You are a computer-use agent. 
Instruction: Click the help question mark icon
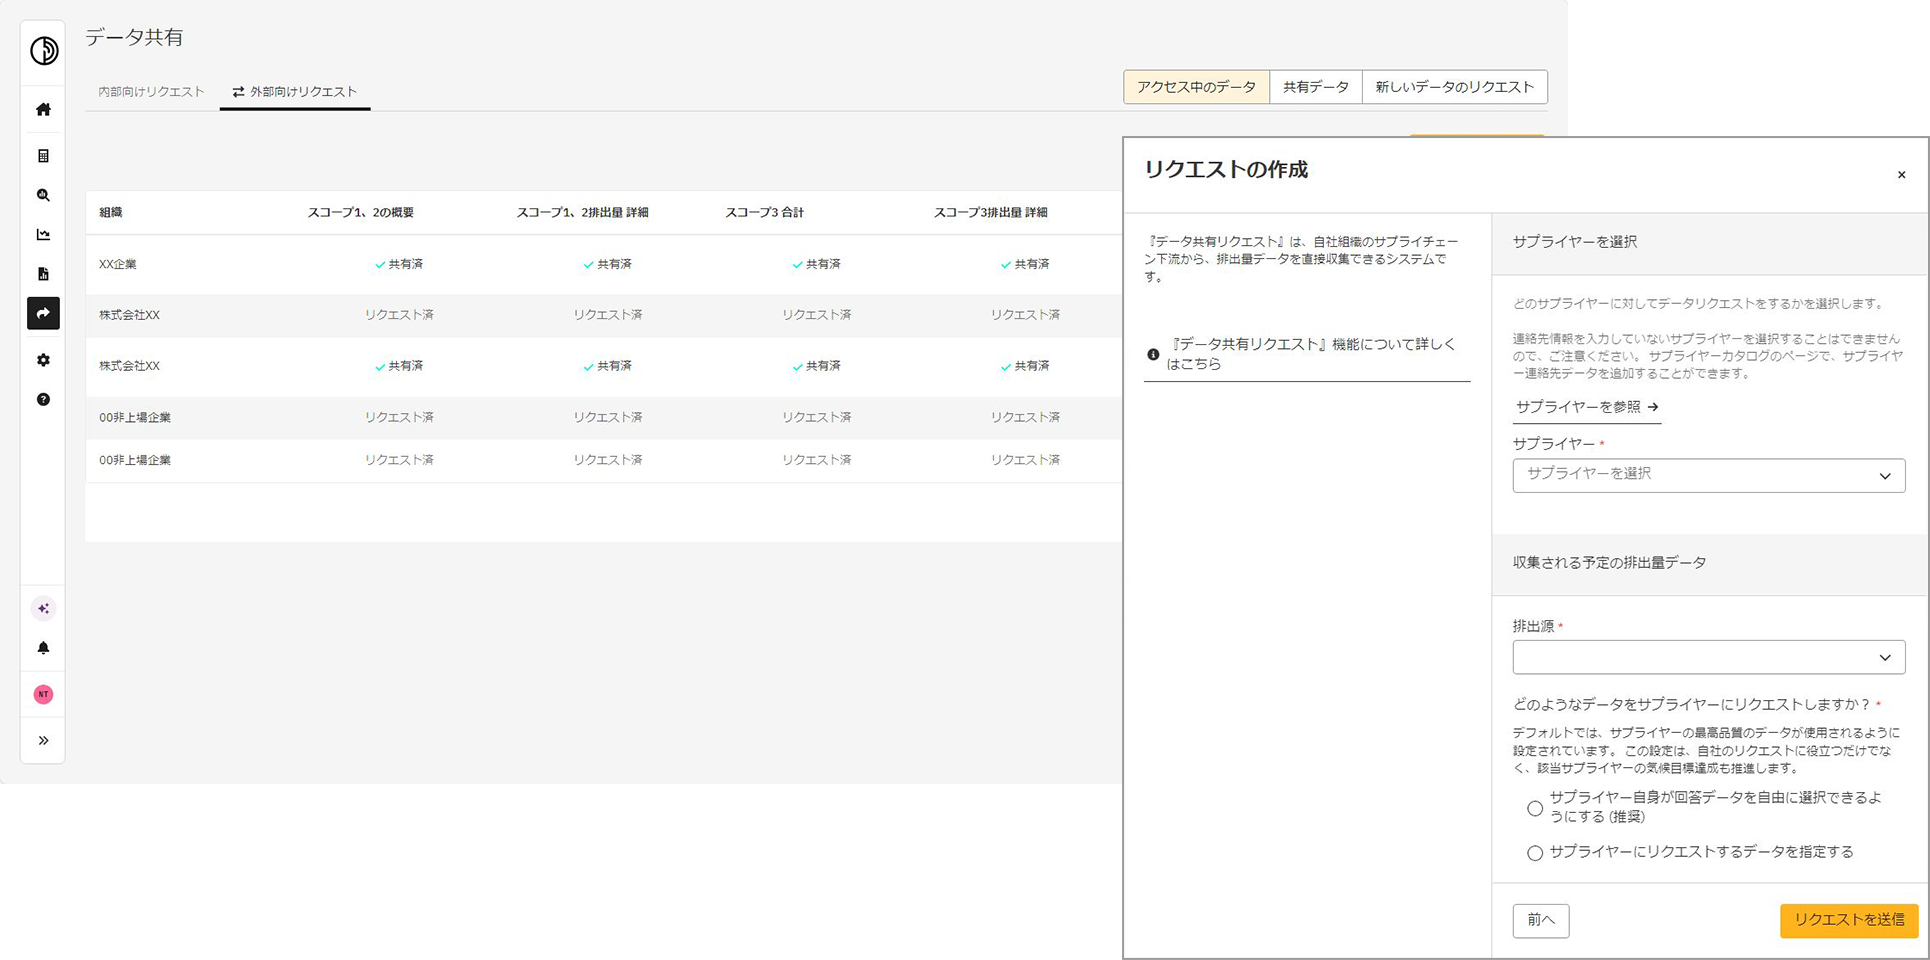coord(43,400)
